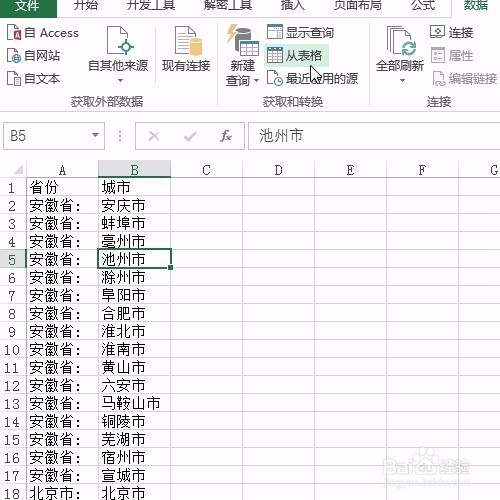
Task: Select row 1 header
Action: [12, 187]
